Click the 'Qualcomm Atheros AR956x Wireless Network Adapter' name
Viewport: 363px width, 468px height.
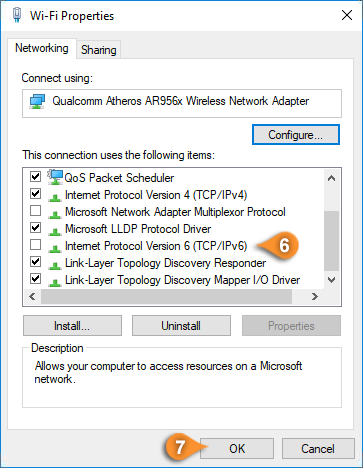click(181, 101)
